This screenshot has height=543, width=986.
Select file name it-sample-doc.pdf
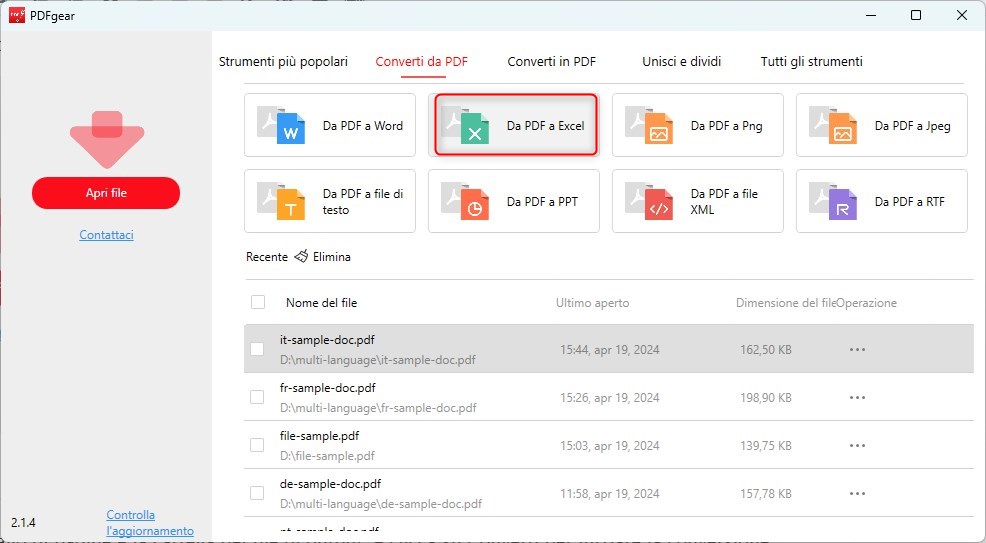coord(327,340)
